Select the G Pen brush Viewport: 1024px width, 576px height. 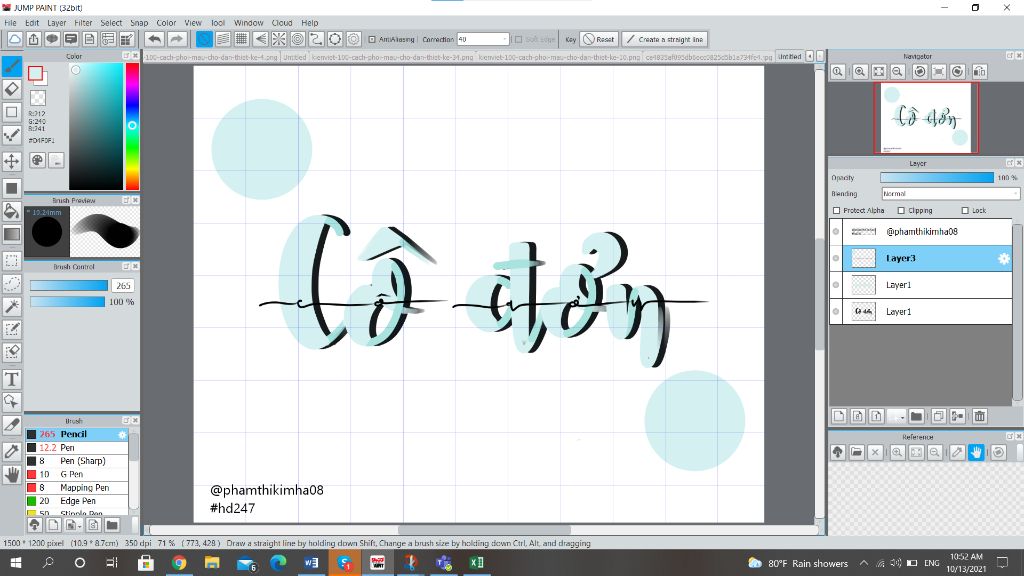point(77,474)
